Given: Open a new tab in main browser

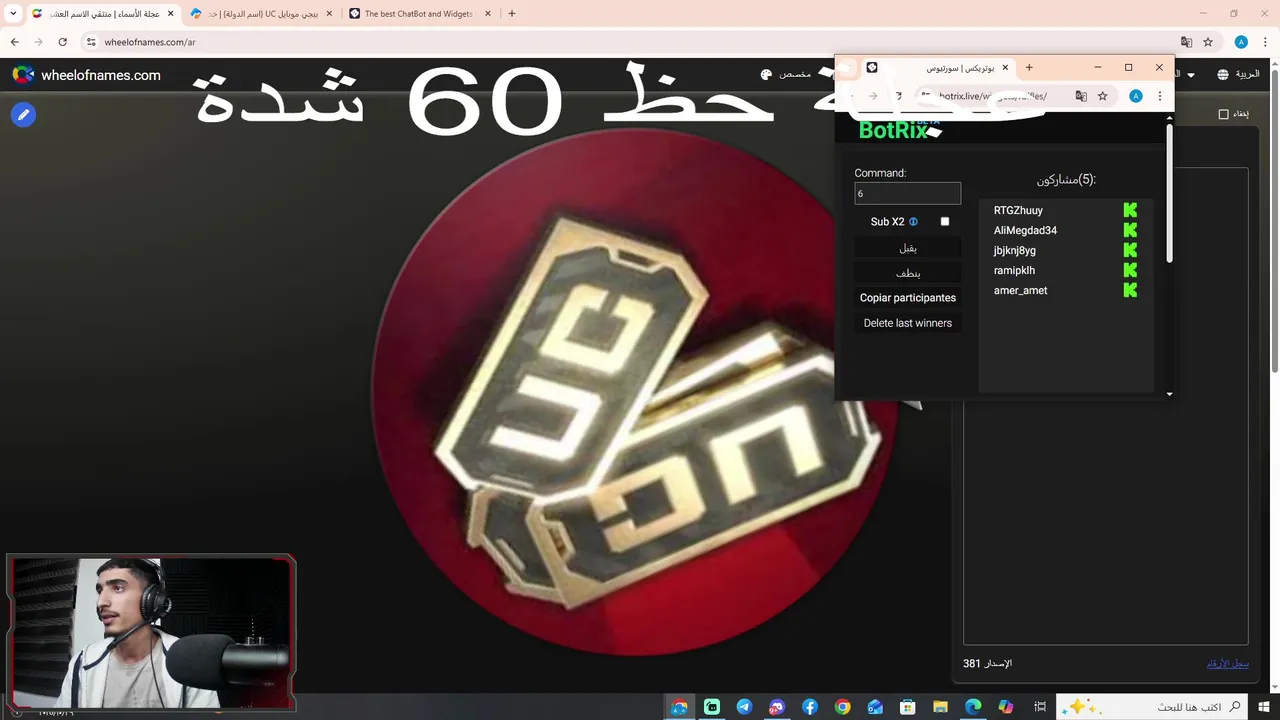Looking at the screenshot, I should click(x=512, y=14).
